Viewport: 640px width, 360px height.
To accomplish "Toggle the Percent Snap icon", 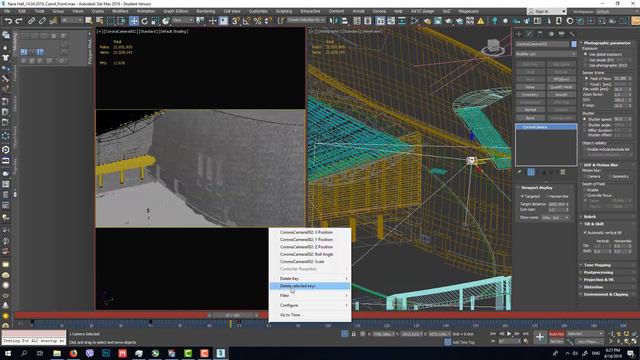I will pyautogui.click(x=257, y=21).
